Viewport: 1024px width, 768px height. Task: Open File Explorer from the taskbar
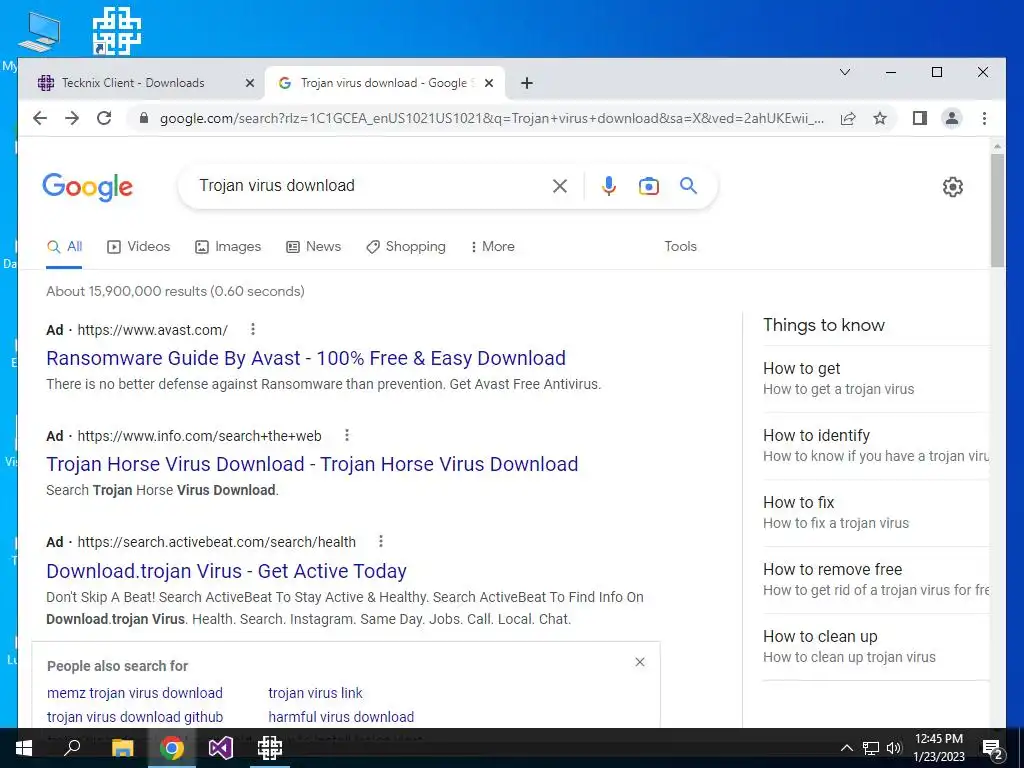tap(122, 748)
